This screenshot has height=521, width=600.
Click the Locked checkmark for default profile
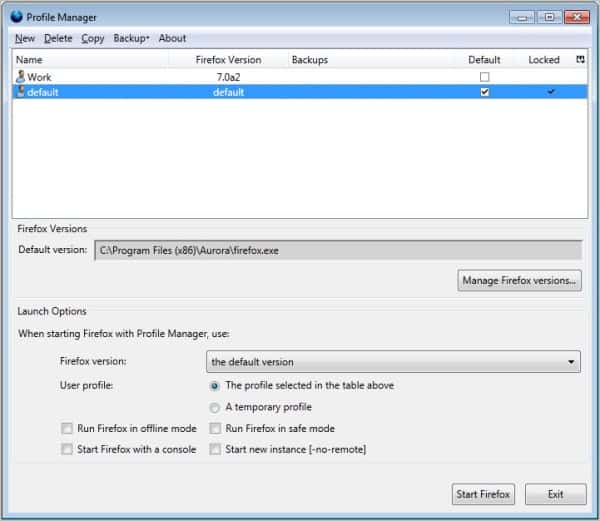click(549, 92)
